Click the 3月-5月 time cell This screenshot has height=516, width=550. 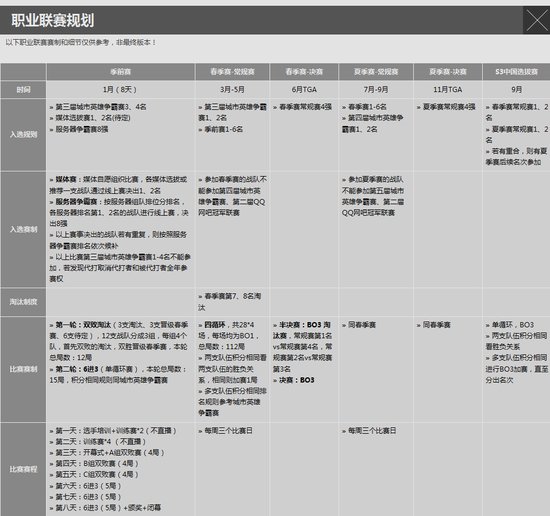point(232,89)
